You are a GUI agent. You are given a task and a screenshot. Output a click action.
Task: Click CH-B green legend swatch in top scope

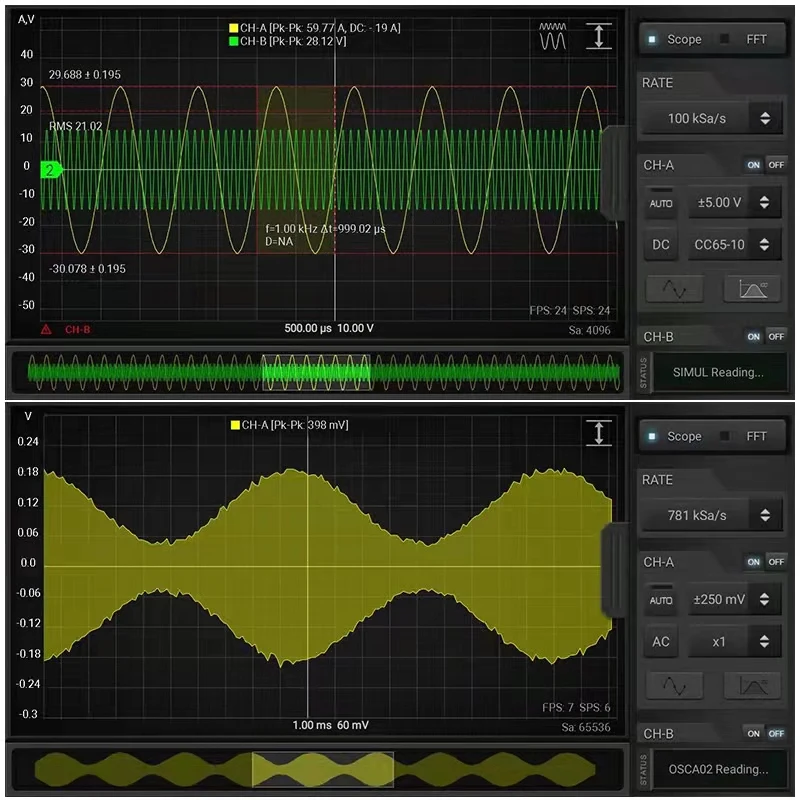point(234,41)
